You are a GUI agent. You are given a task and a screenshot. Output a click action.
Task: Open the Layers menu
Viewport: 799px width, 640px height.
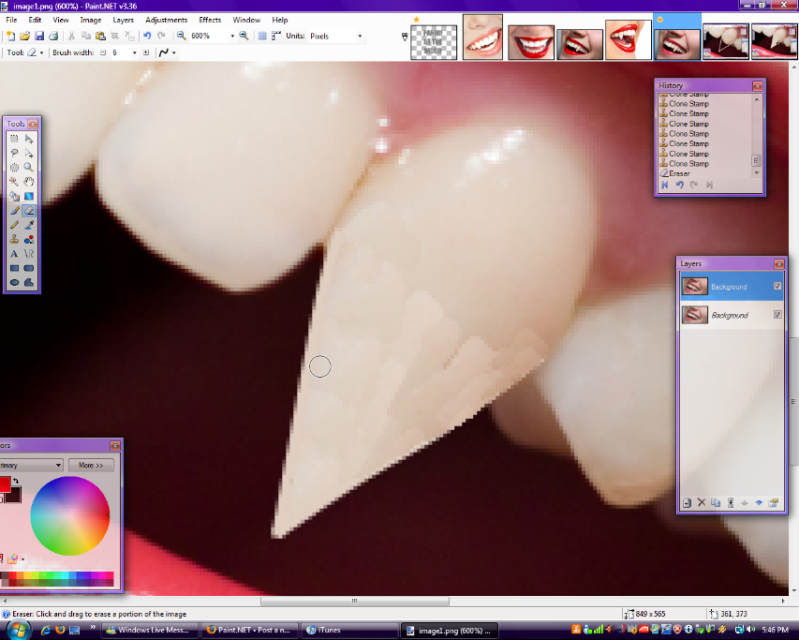(x=123, y=20)
